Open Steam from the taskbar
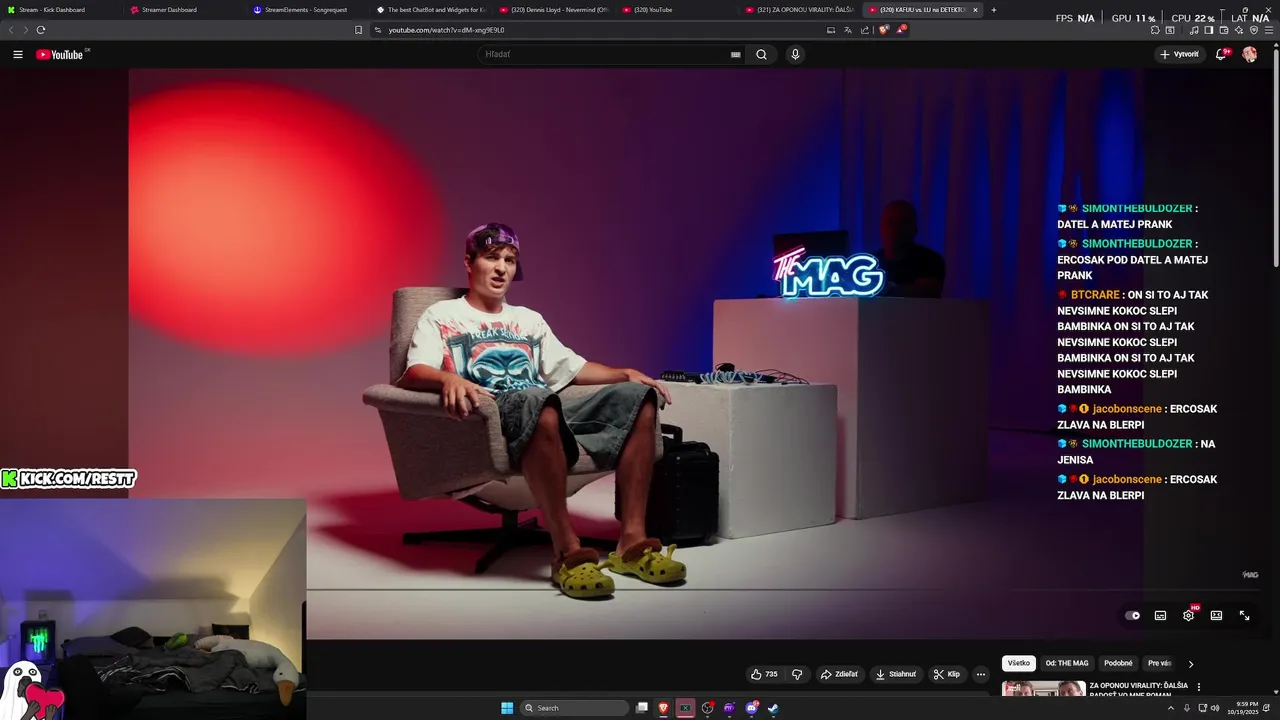The height and width of the screenshot is (720, 1280). point(773,708)
